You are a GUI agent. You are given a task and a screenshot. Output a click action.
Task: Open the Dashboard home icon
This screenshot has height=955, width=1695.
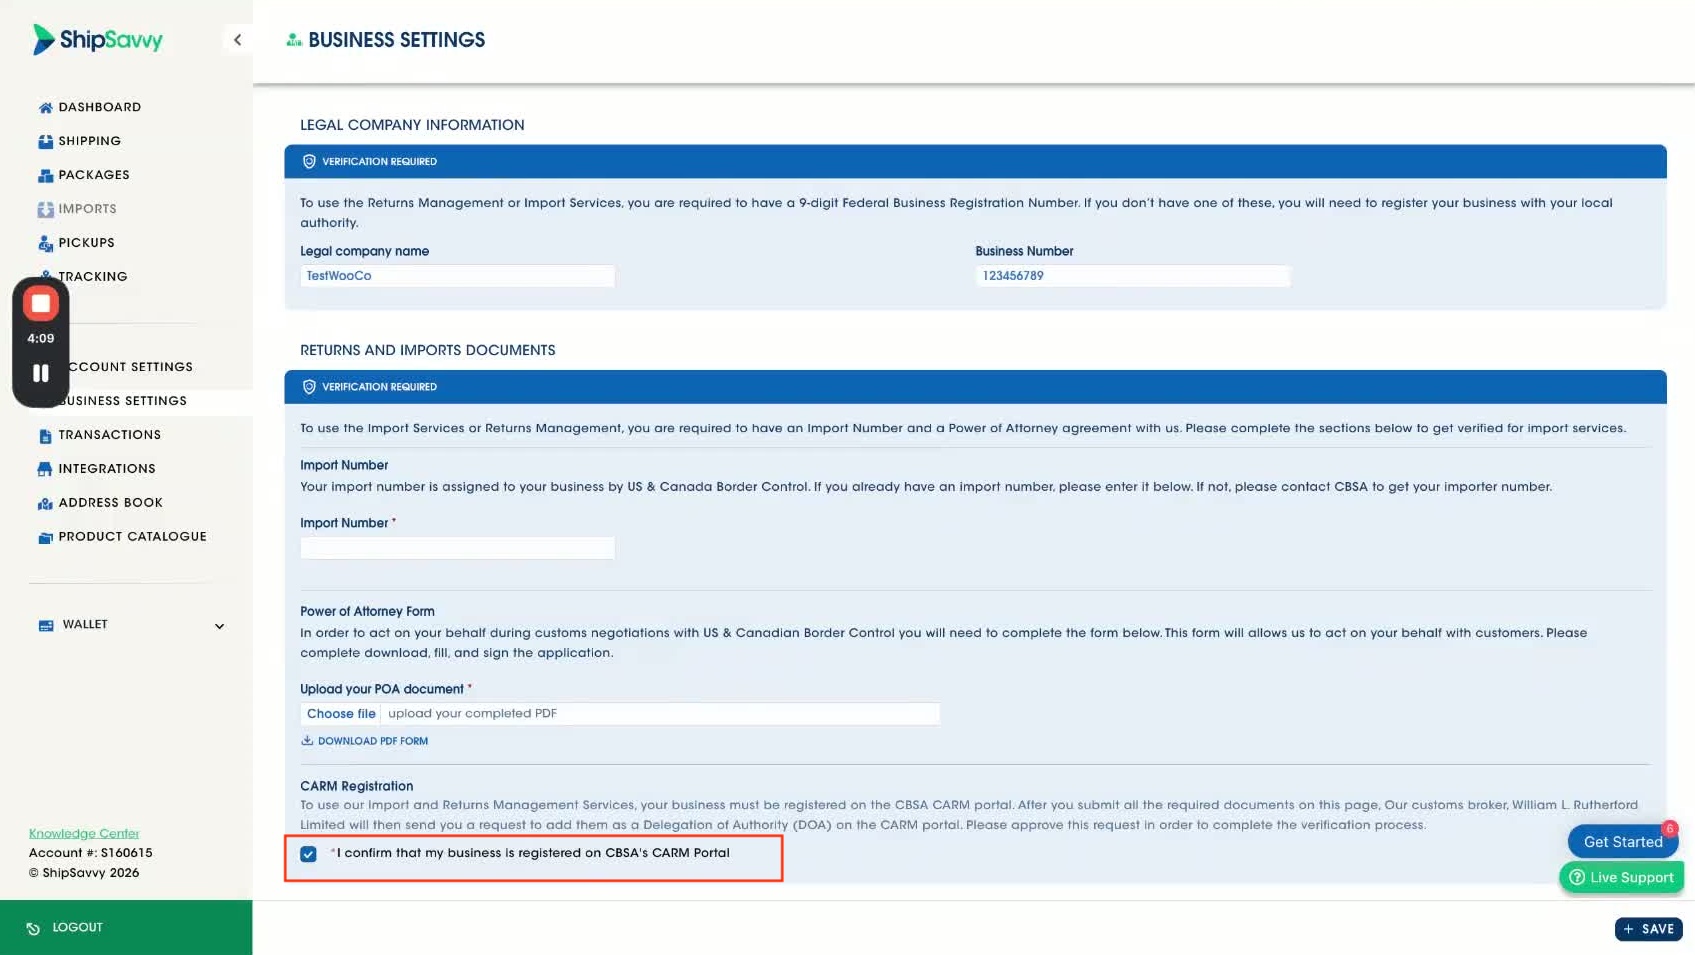(x=45, y=107)
